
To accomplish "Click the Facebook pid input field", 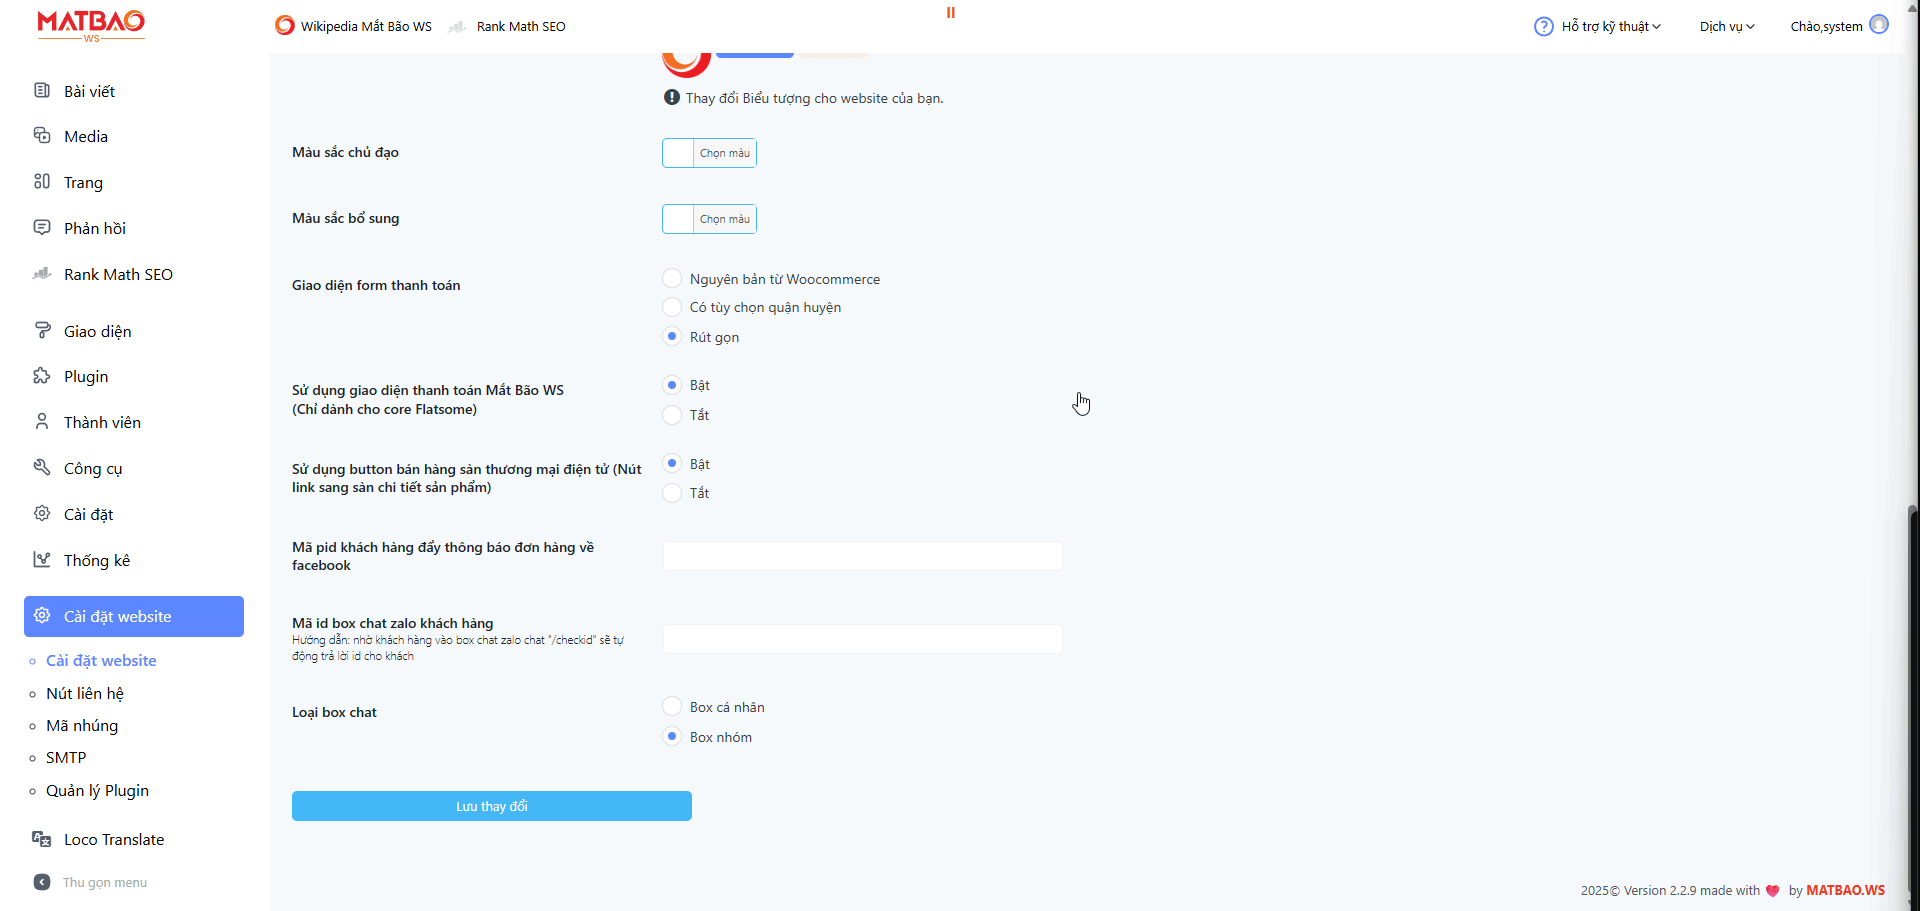I will pyautogui.click(x=862, y=556).
